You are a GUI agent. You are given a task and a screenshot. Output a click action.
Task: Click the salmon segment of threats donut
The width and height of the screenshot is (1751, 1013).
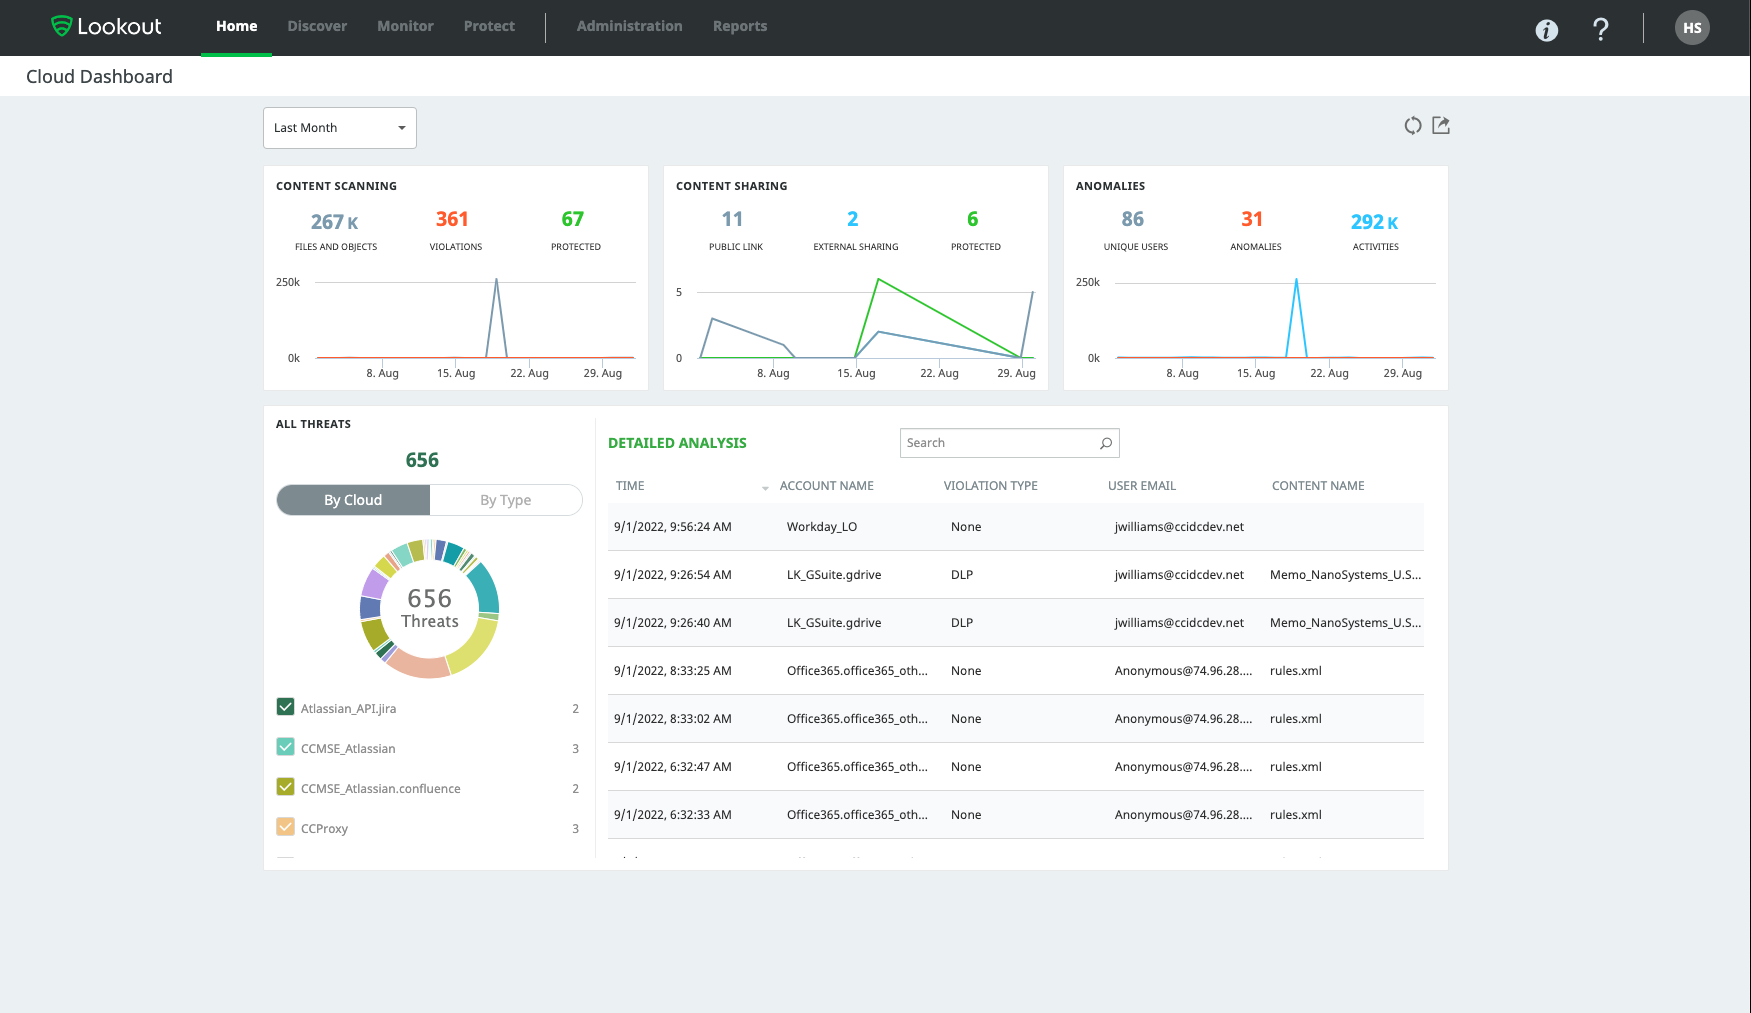click(418, 665)
